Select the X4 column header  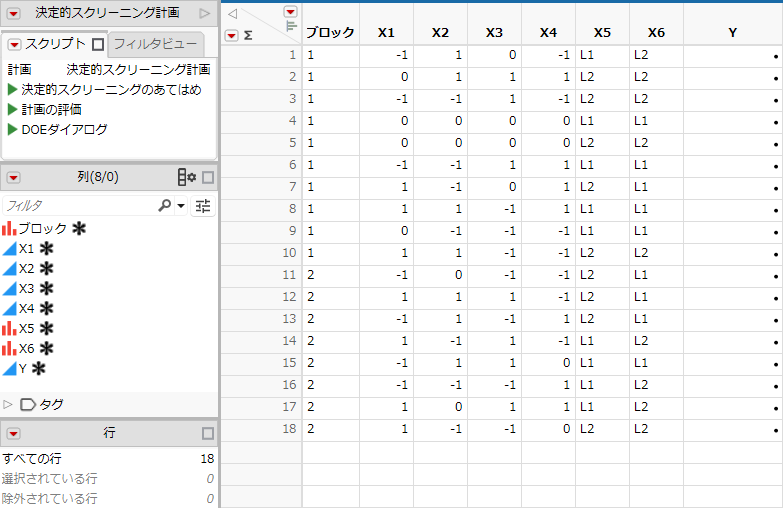tap(548, 32)
